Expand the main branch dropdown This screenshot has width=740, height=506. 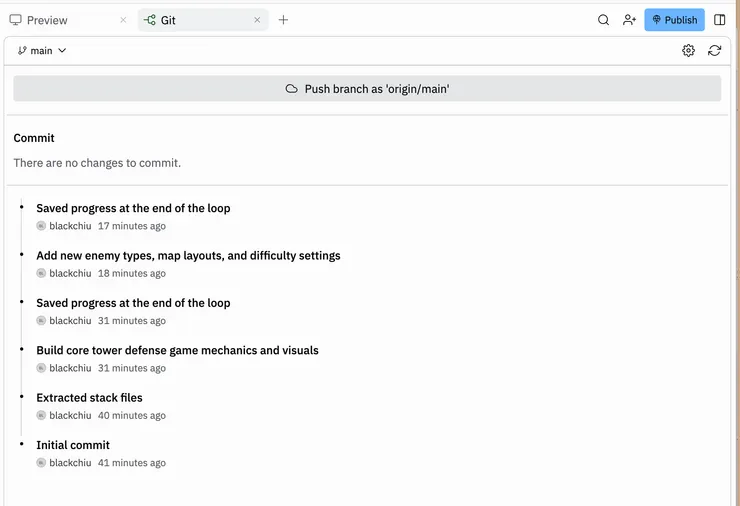42,50
